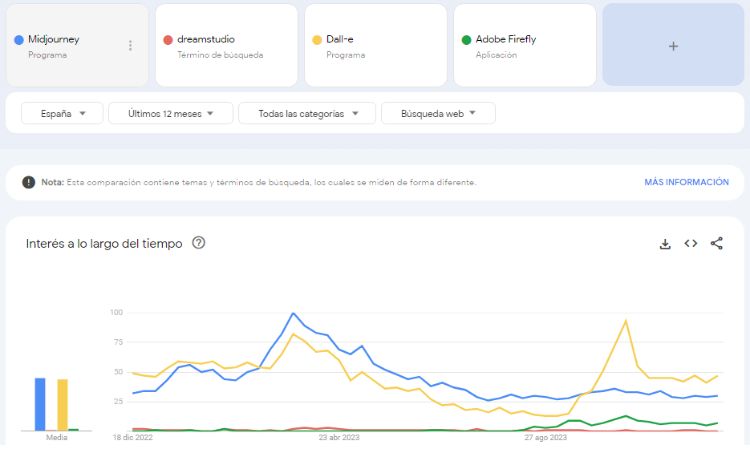Click the Aplicación subtitle under Adobe Firefly
Viewport: 750px width, 450px height.
(x=496, y=55)
